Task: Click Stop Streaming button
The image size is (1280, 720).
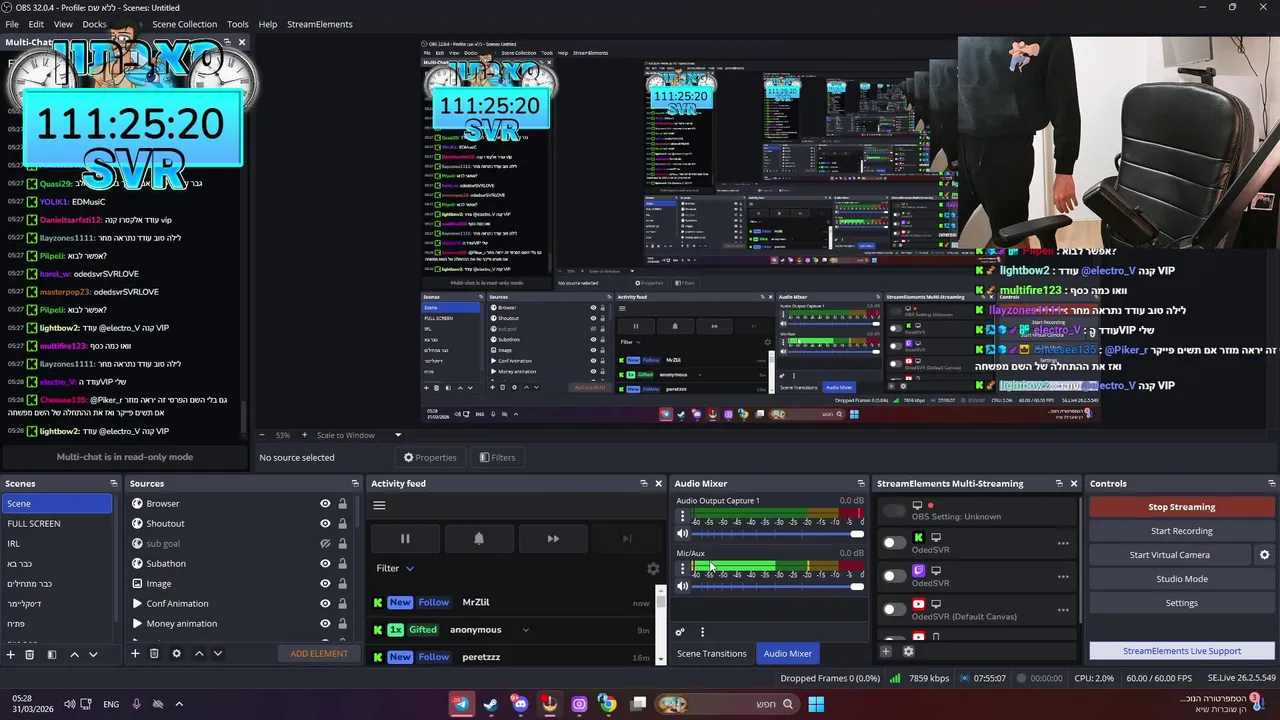Action: pyautogui.click(x=1181, y=507)
